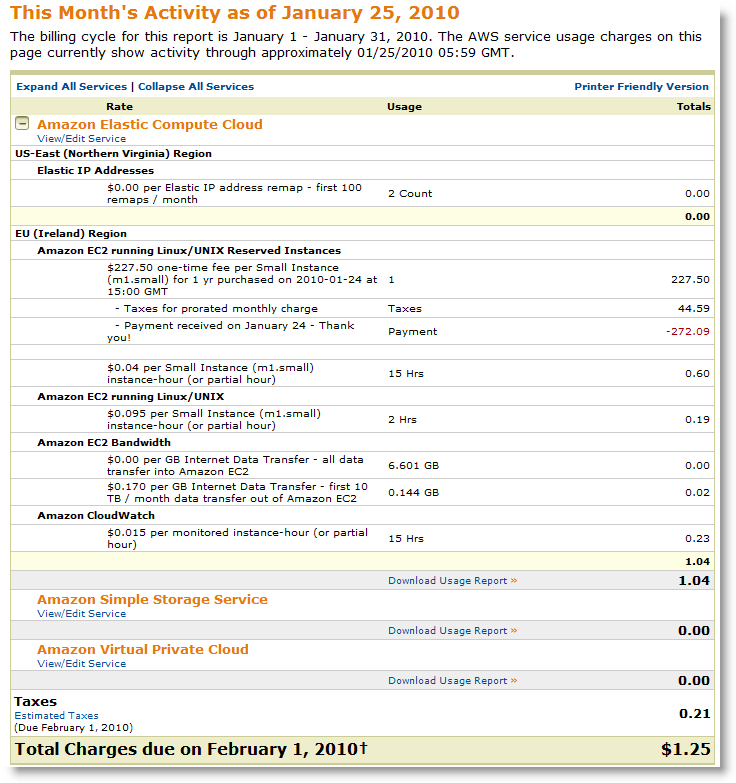736x783 pixels.
Task: Select the '0.144 GB' usage value
Action: 413,492
